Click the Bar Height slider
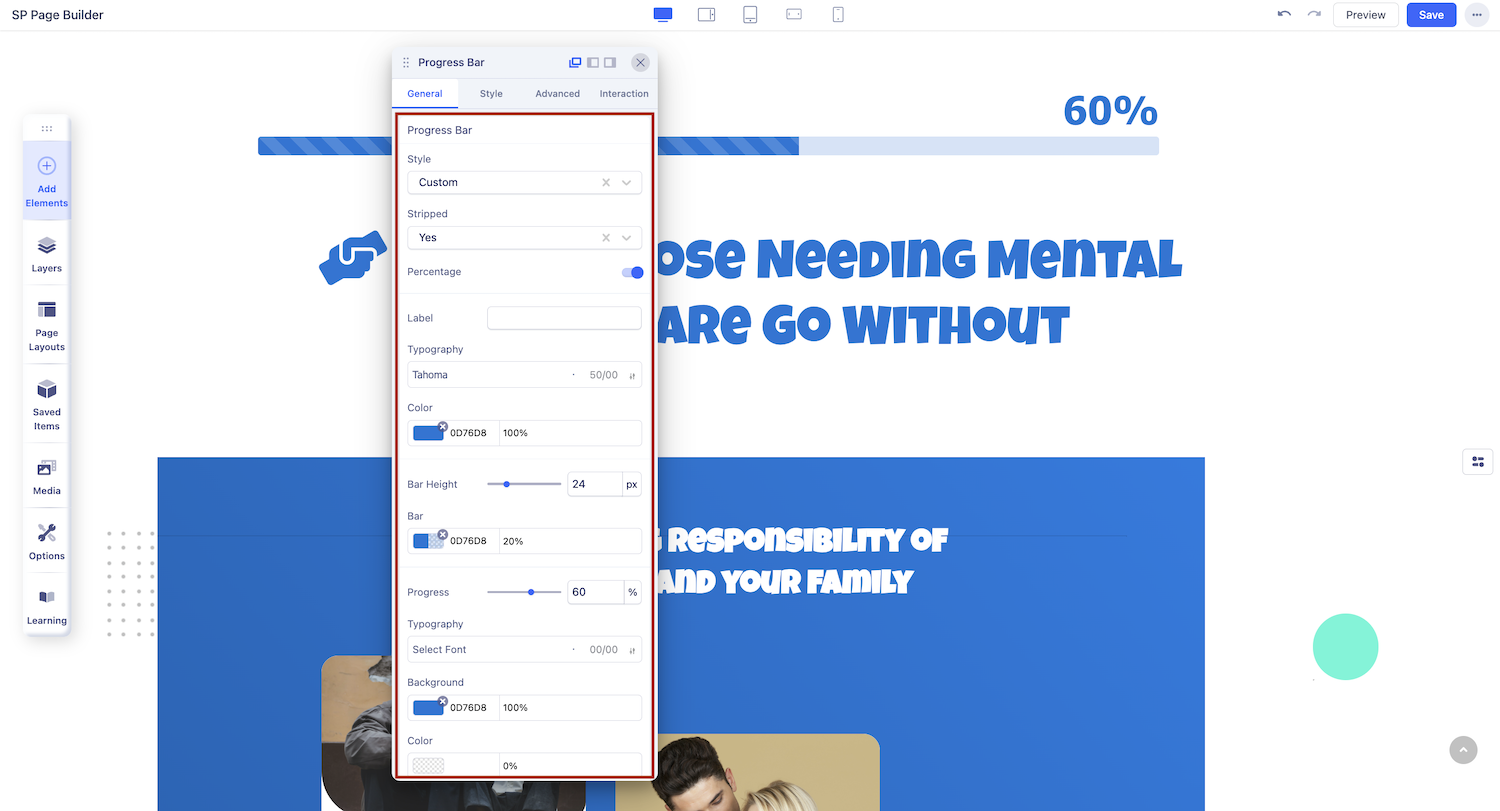1500x811 pixels. point(523,484)
